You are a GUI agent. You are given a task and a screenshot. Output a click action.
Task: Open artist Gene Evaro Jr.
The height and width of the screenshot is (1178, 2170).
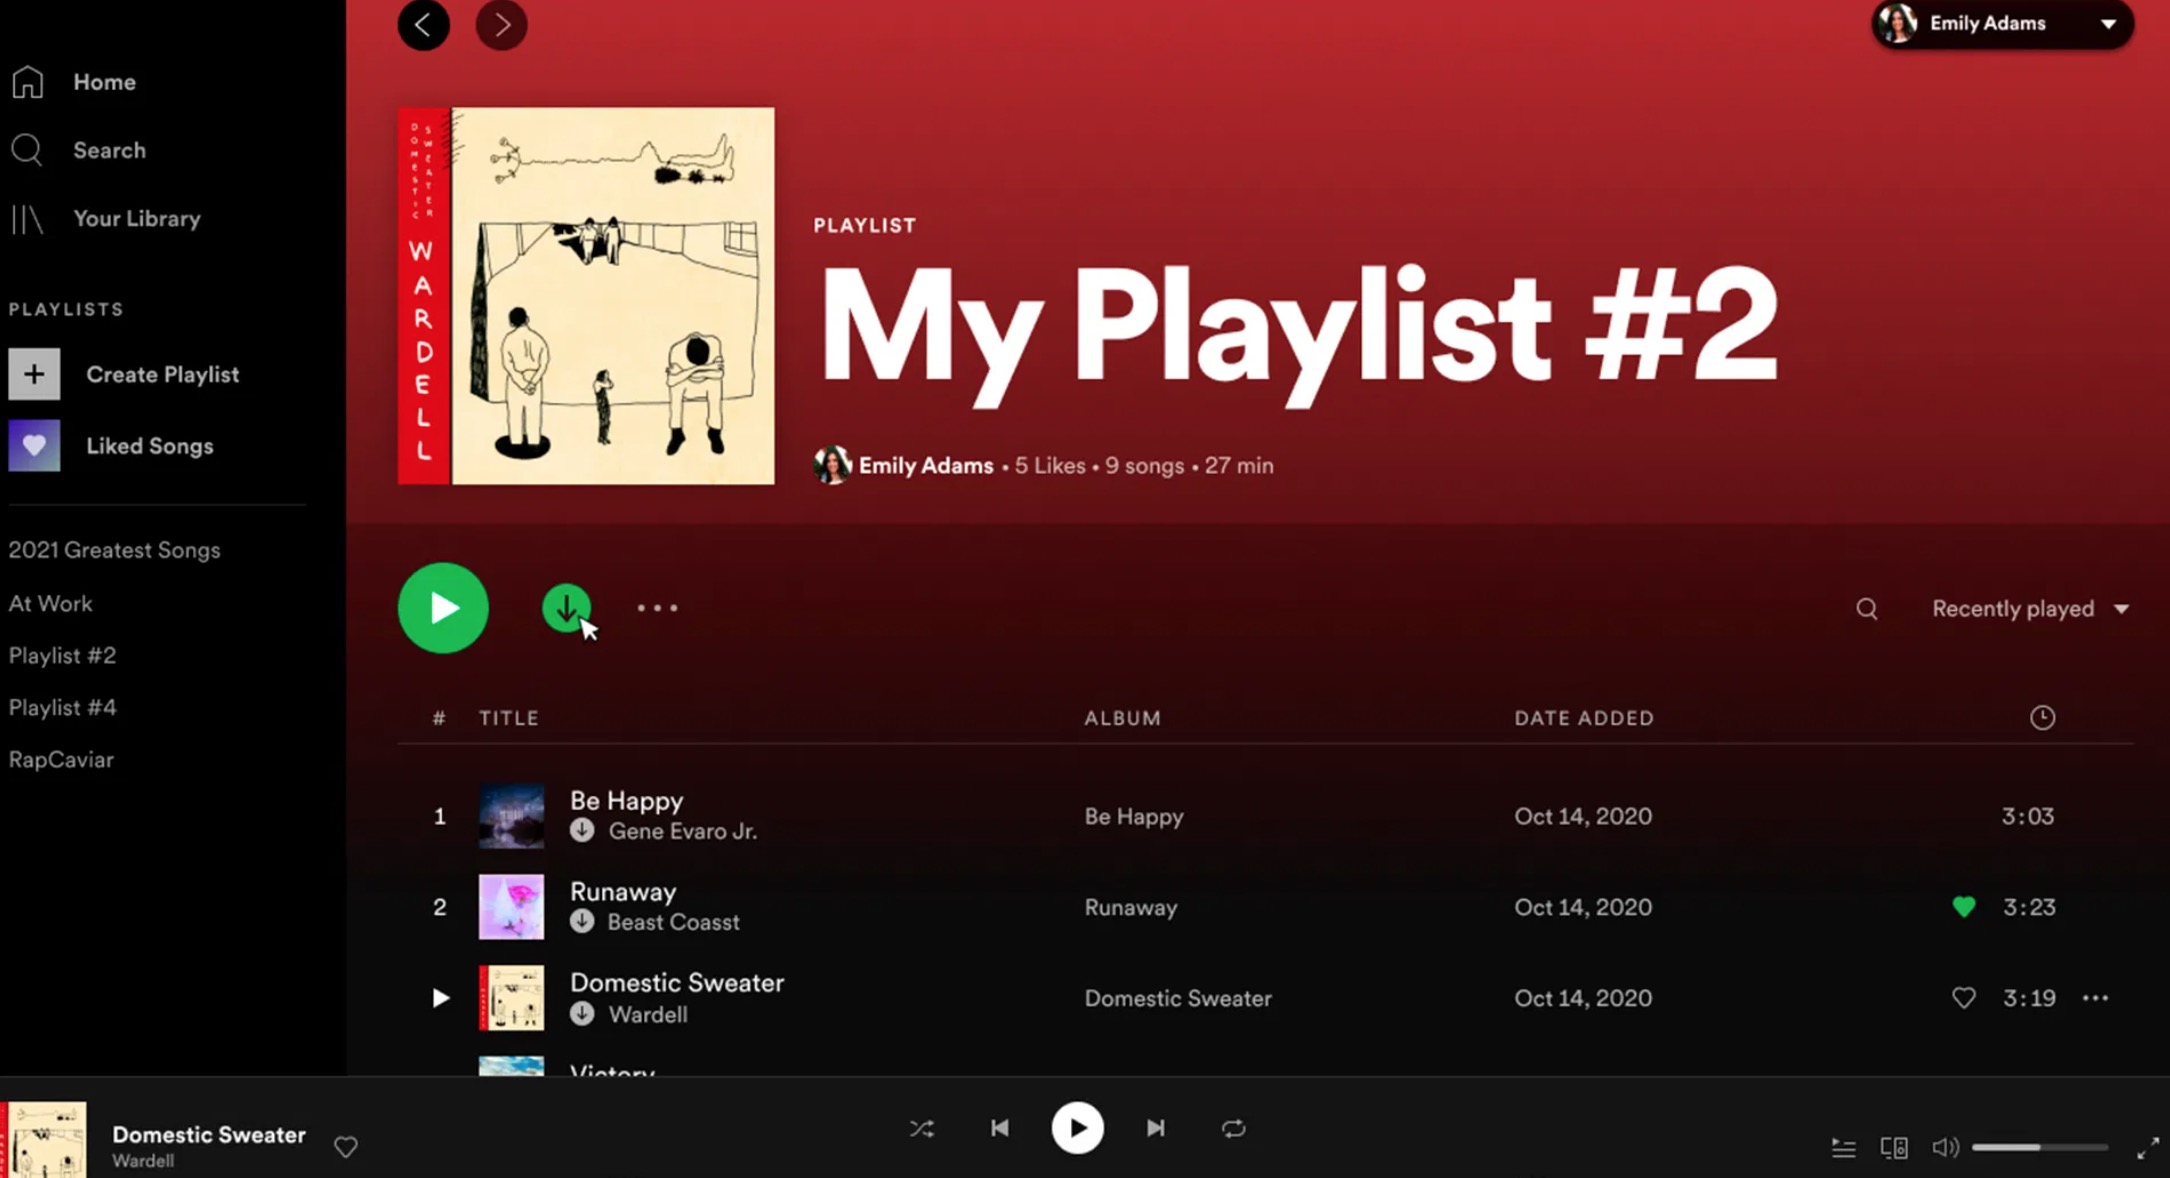click(683, 832)
